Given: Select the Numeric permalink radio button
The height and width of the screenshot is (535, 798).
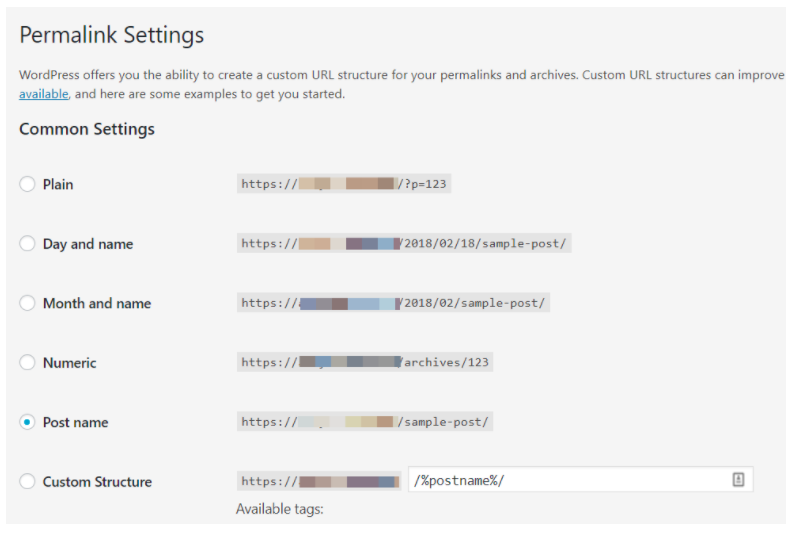Looking at the screenshot, I should (27, 362).
